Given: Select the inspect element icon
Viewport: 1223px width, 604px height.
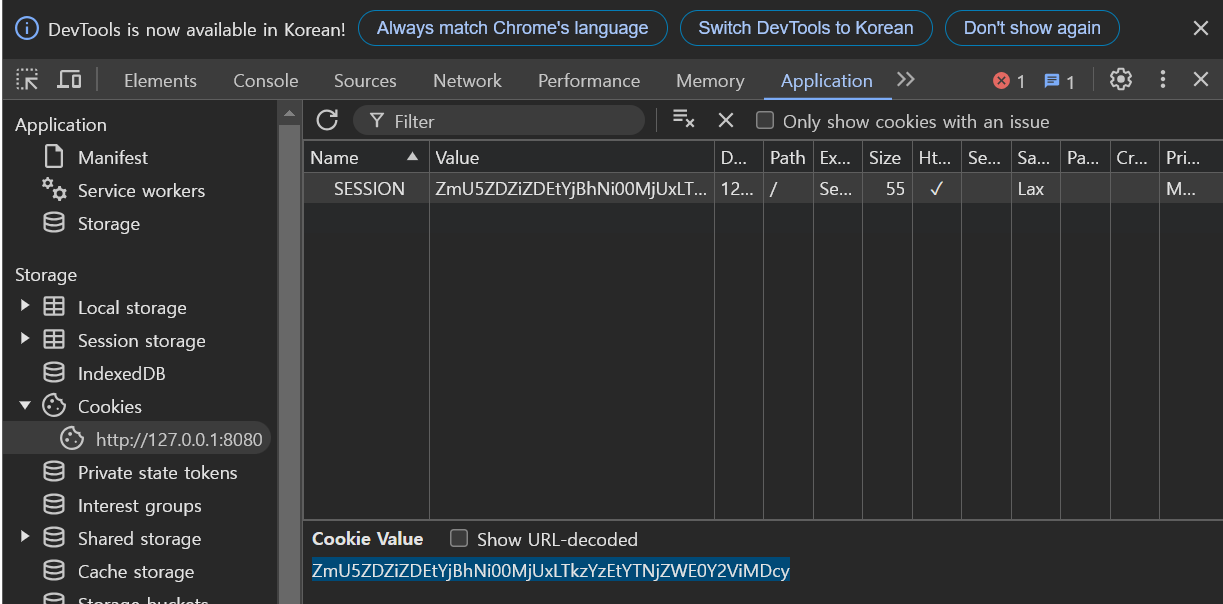Looking at the screenshot, I should click(x=27, y=79).
